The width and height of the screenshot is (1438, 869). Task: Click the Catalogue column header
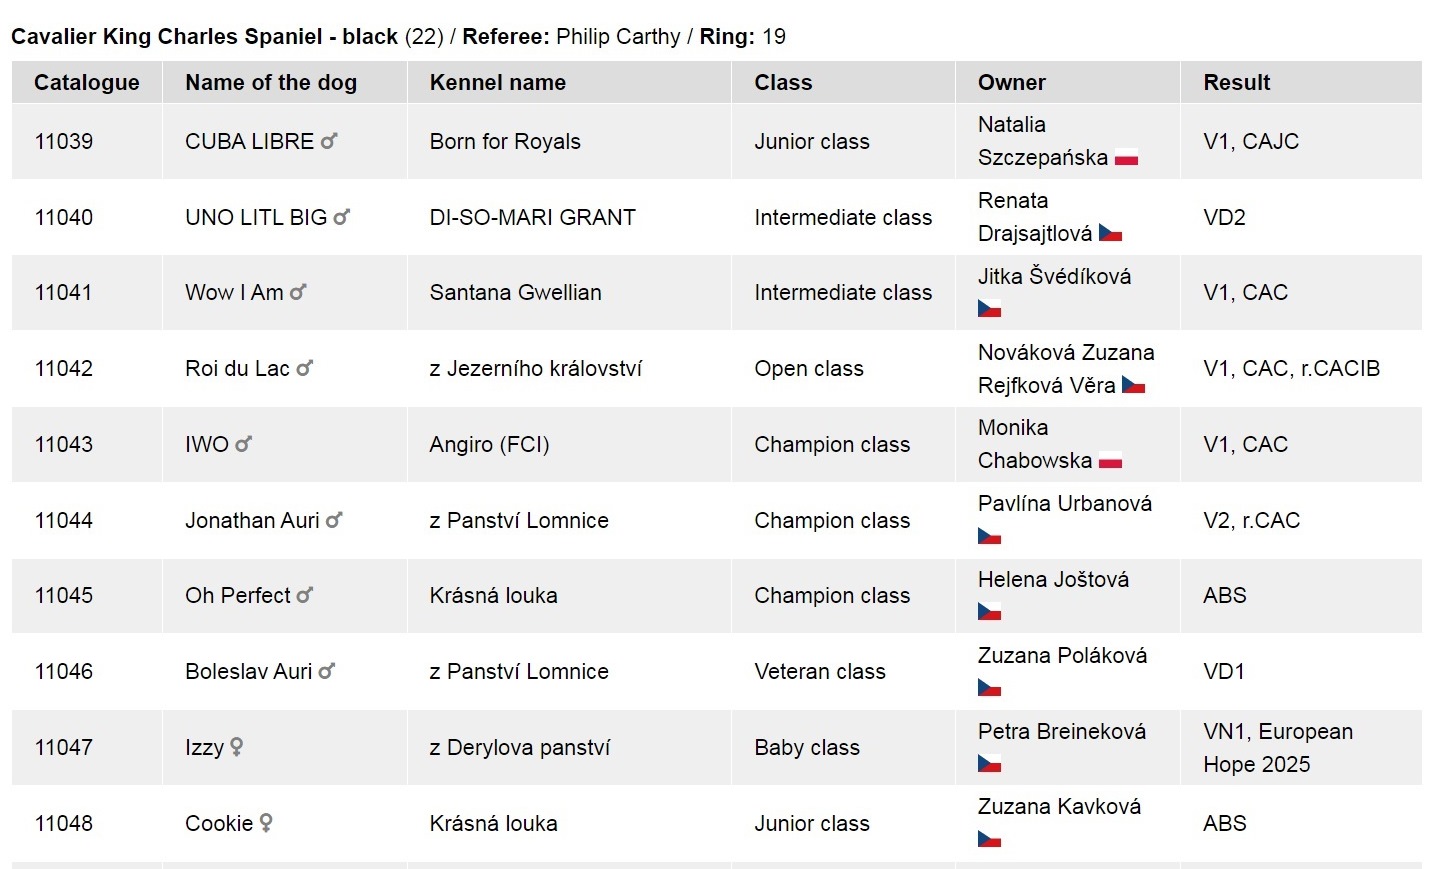coord(87,83)
